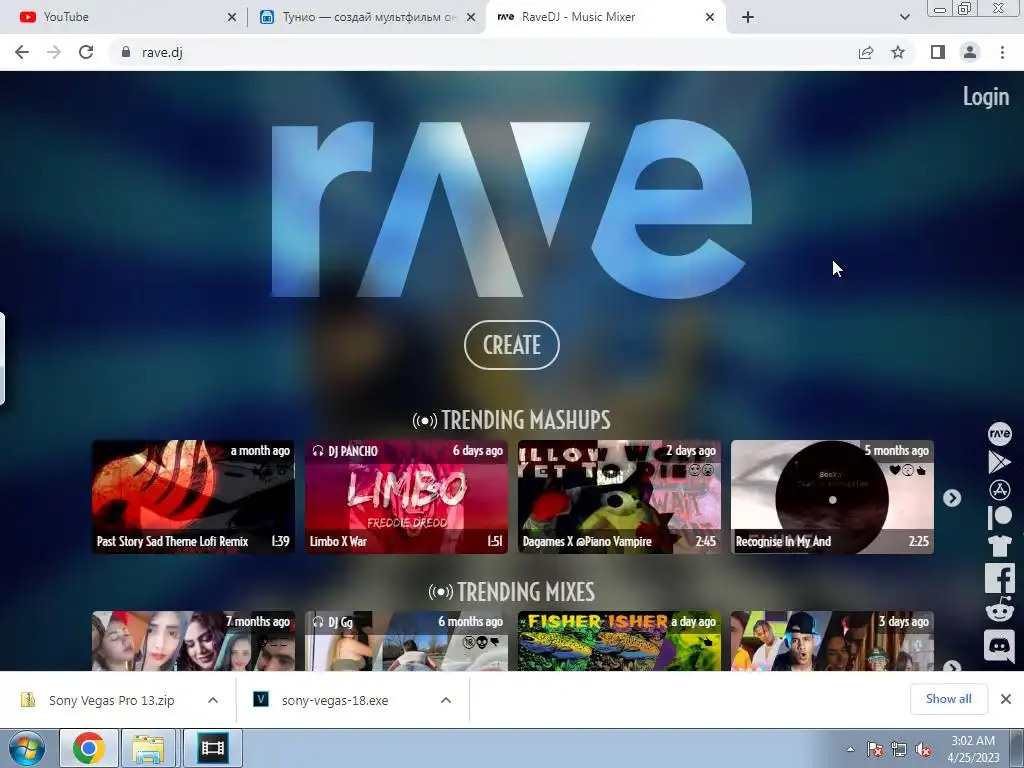Open the network tray icon
This screenshot has height=768, width=1024.
(x=899, y=749)
